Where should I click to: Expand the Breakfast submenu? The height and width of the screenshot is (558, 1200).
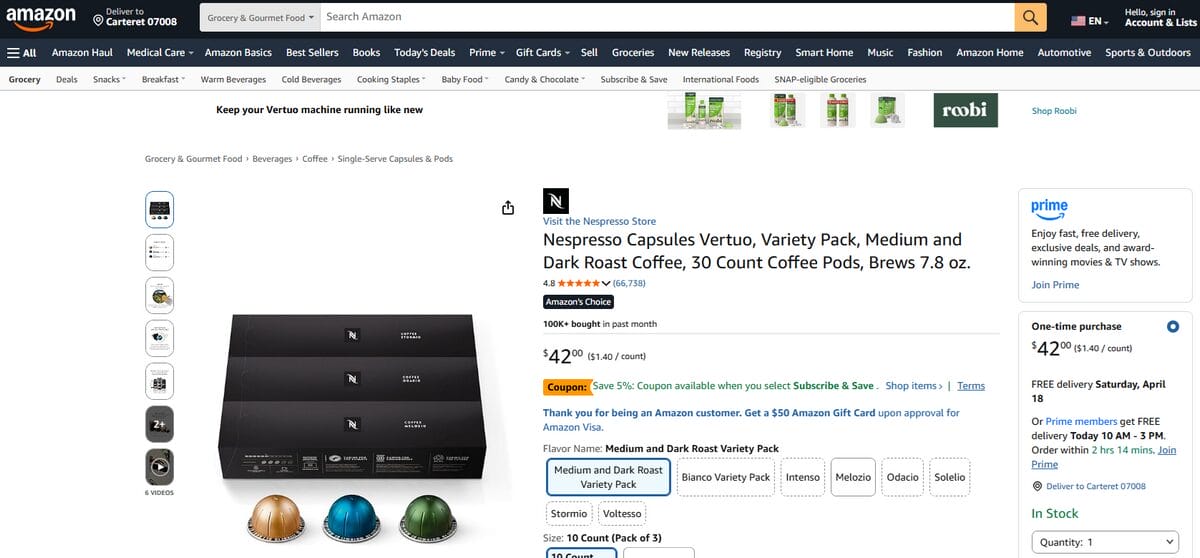pyautogui.click(x=163, y=79)
